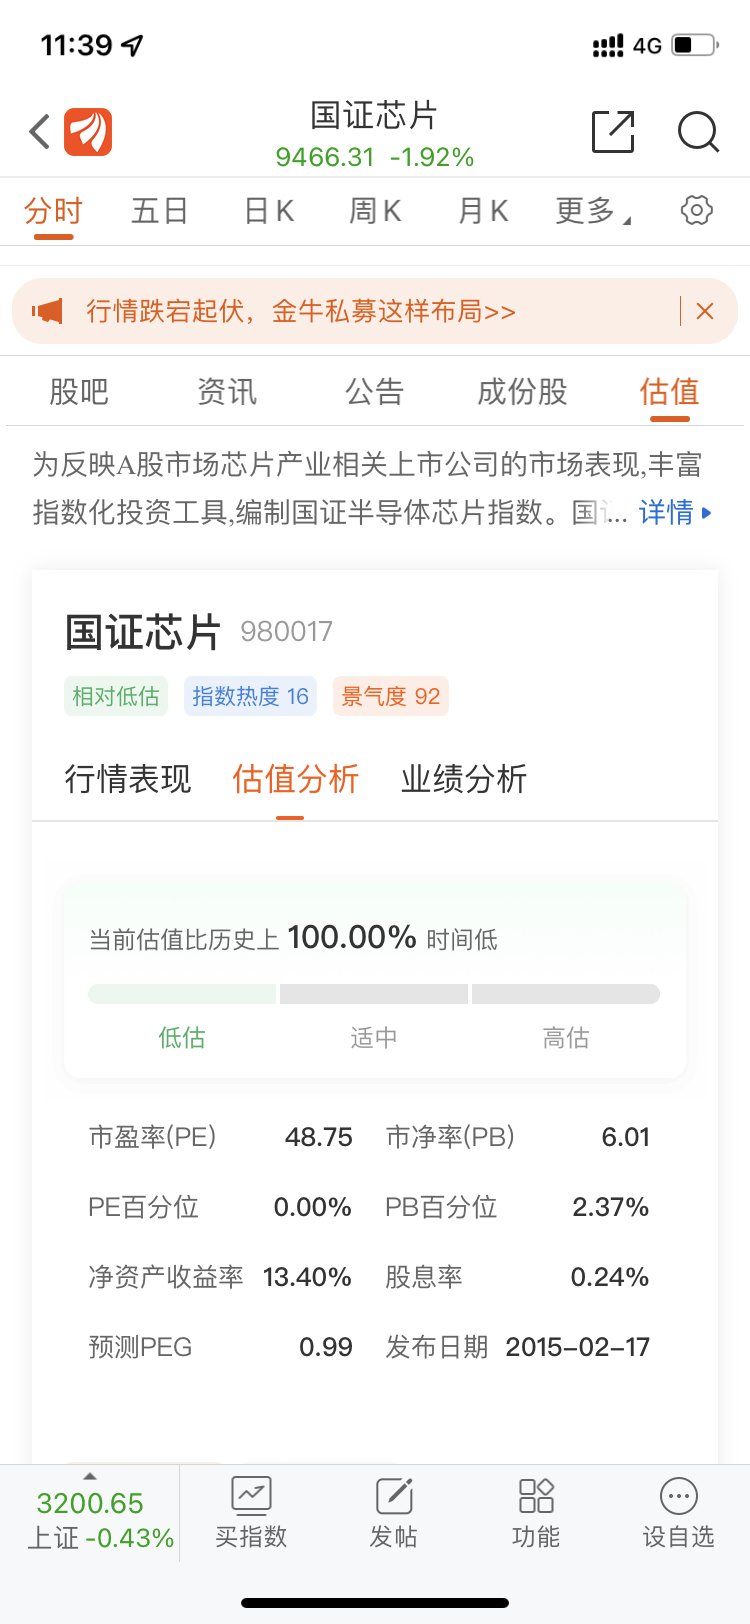Image resolution: width=750 pixels, height=1624 pixels.
Task: Switch to 业绩分析 tab
Action: [464, 779]
